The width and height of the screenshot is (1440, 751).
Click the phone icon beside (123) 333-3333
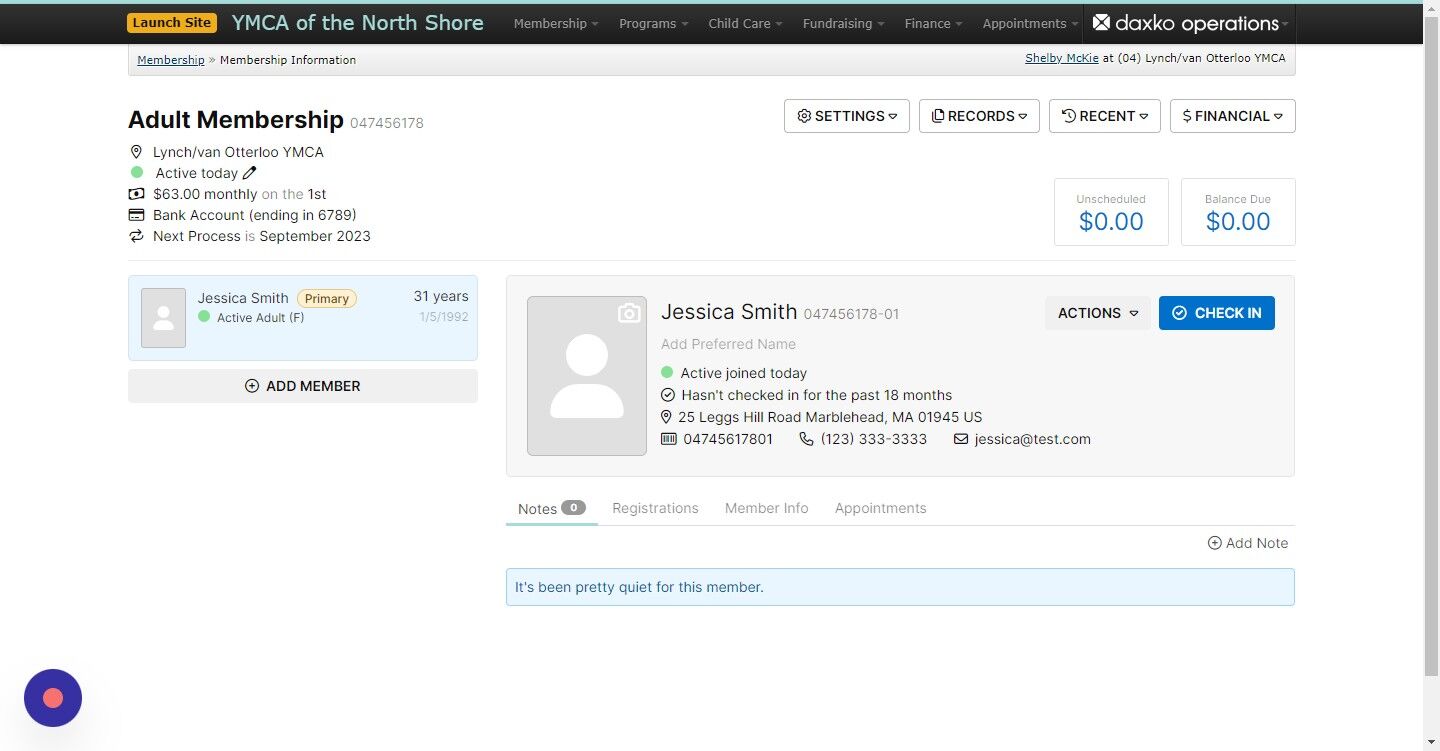coord(806,439)
